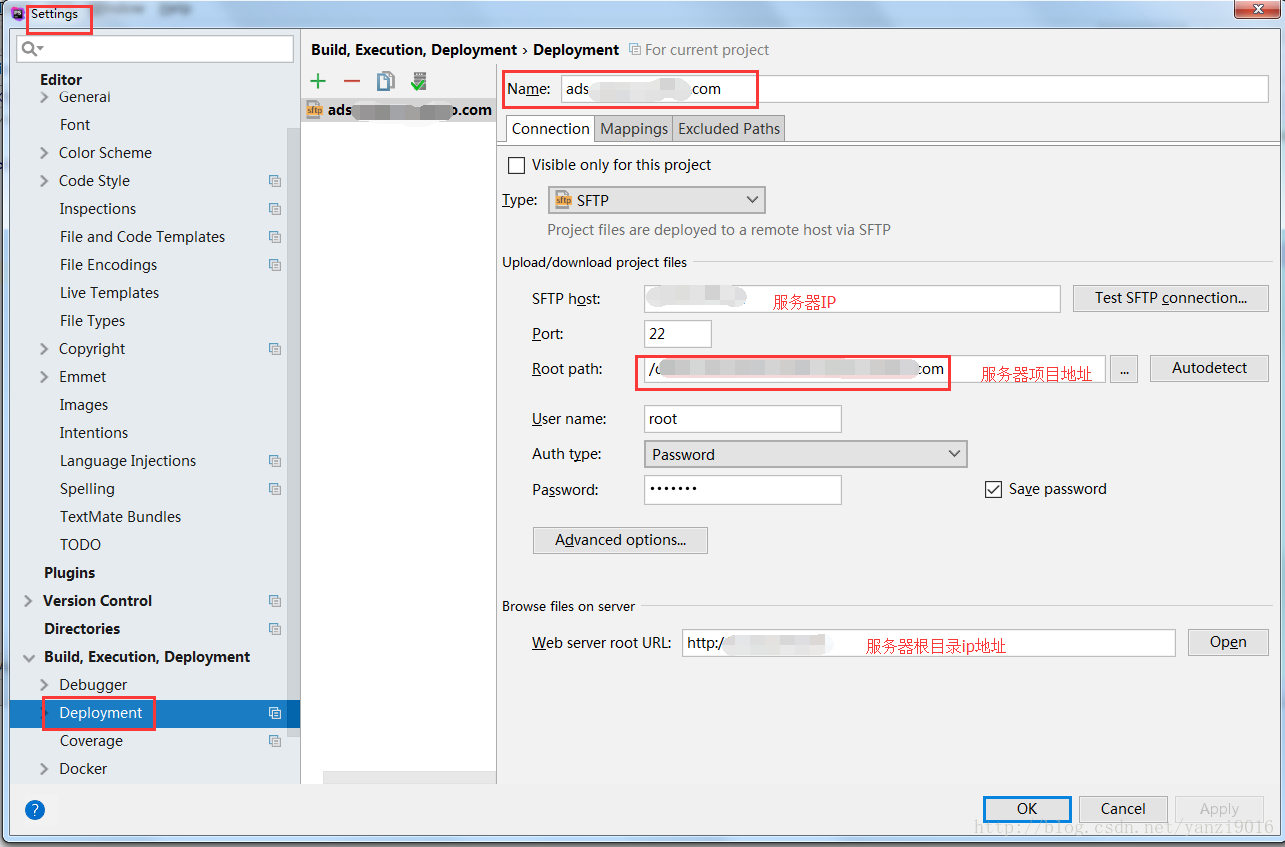Expand the Version Control node
This screenshot has height=847, width=1285.
pos(28,601)
